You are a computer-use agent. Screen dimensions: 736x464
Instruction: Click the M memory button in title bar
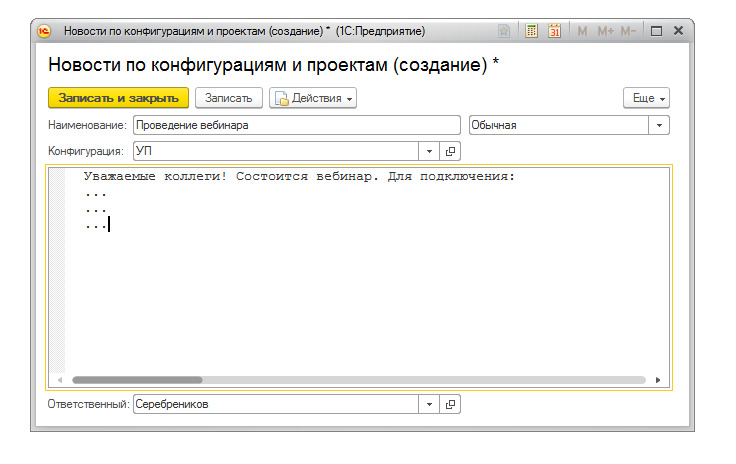(583, 31)
